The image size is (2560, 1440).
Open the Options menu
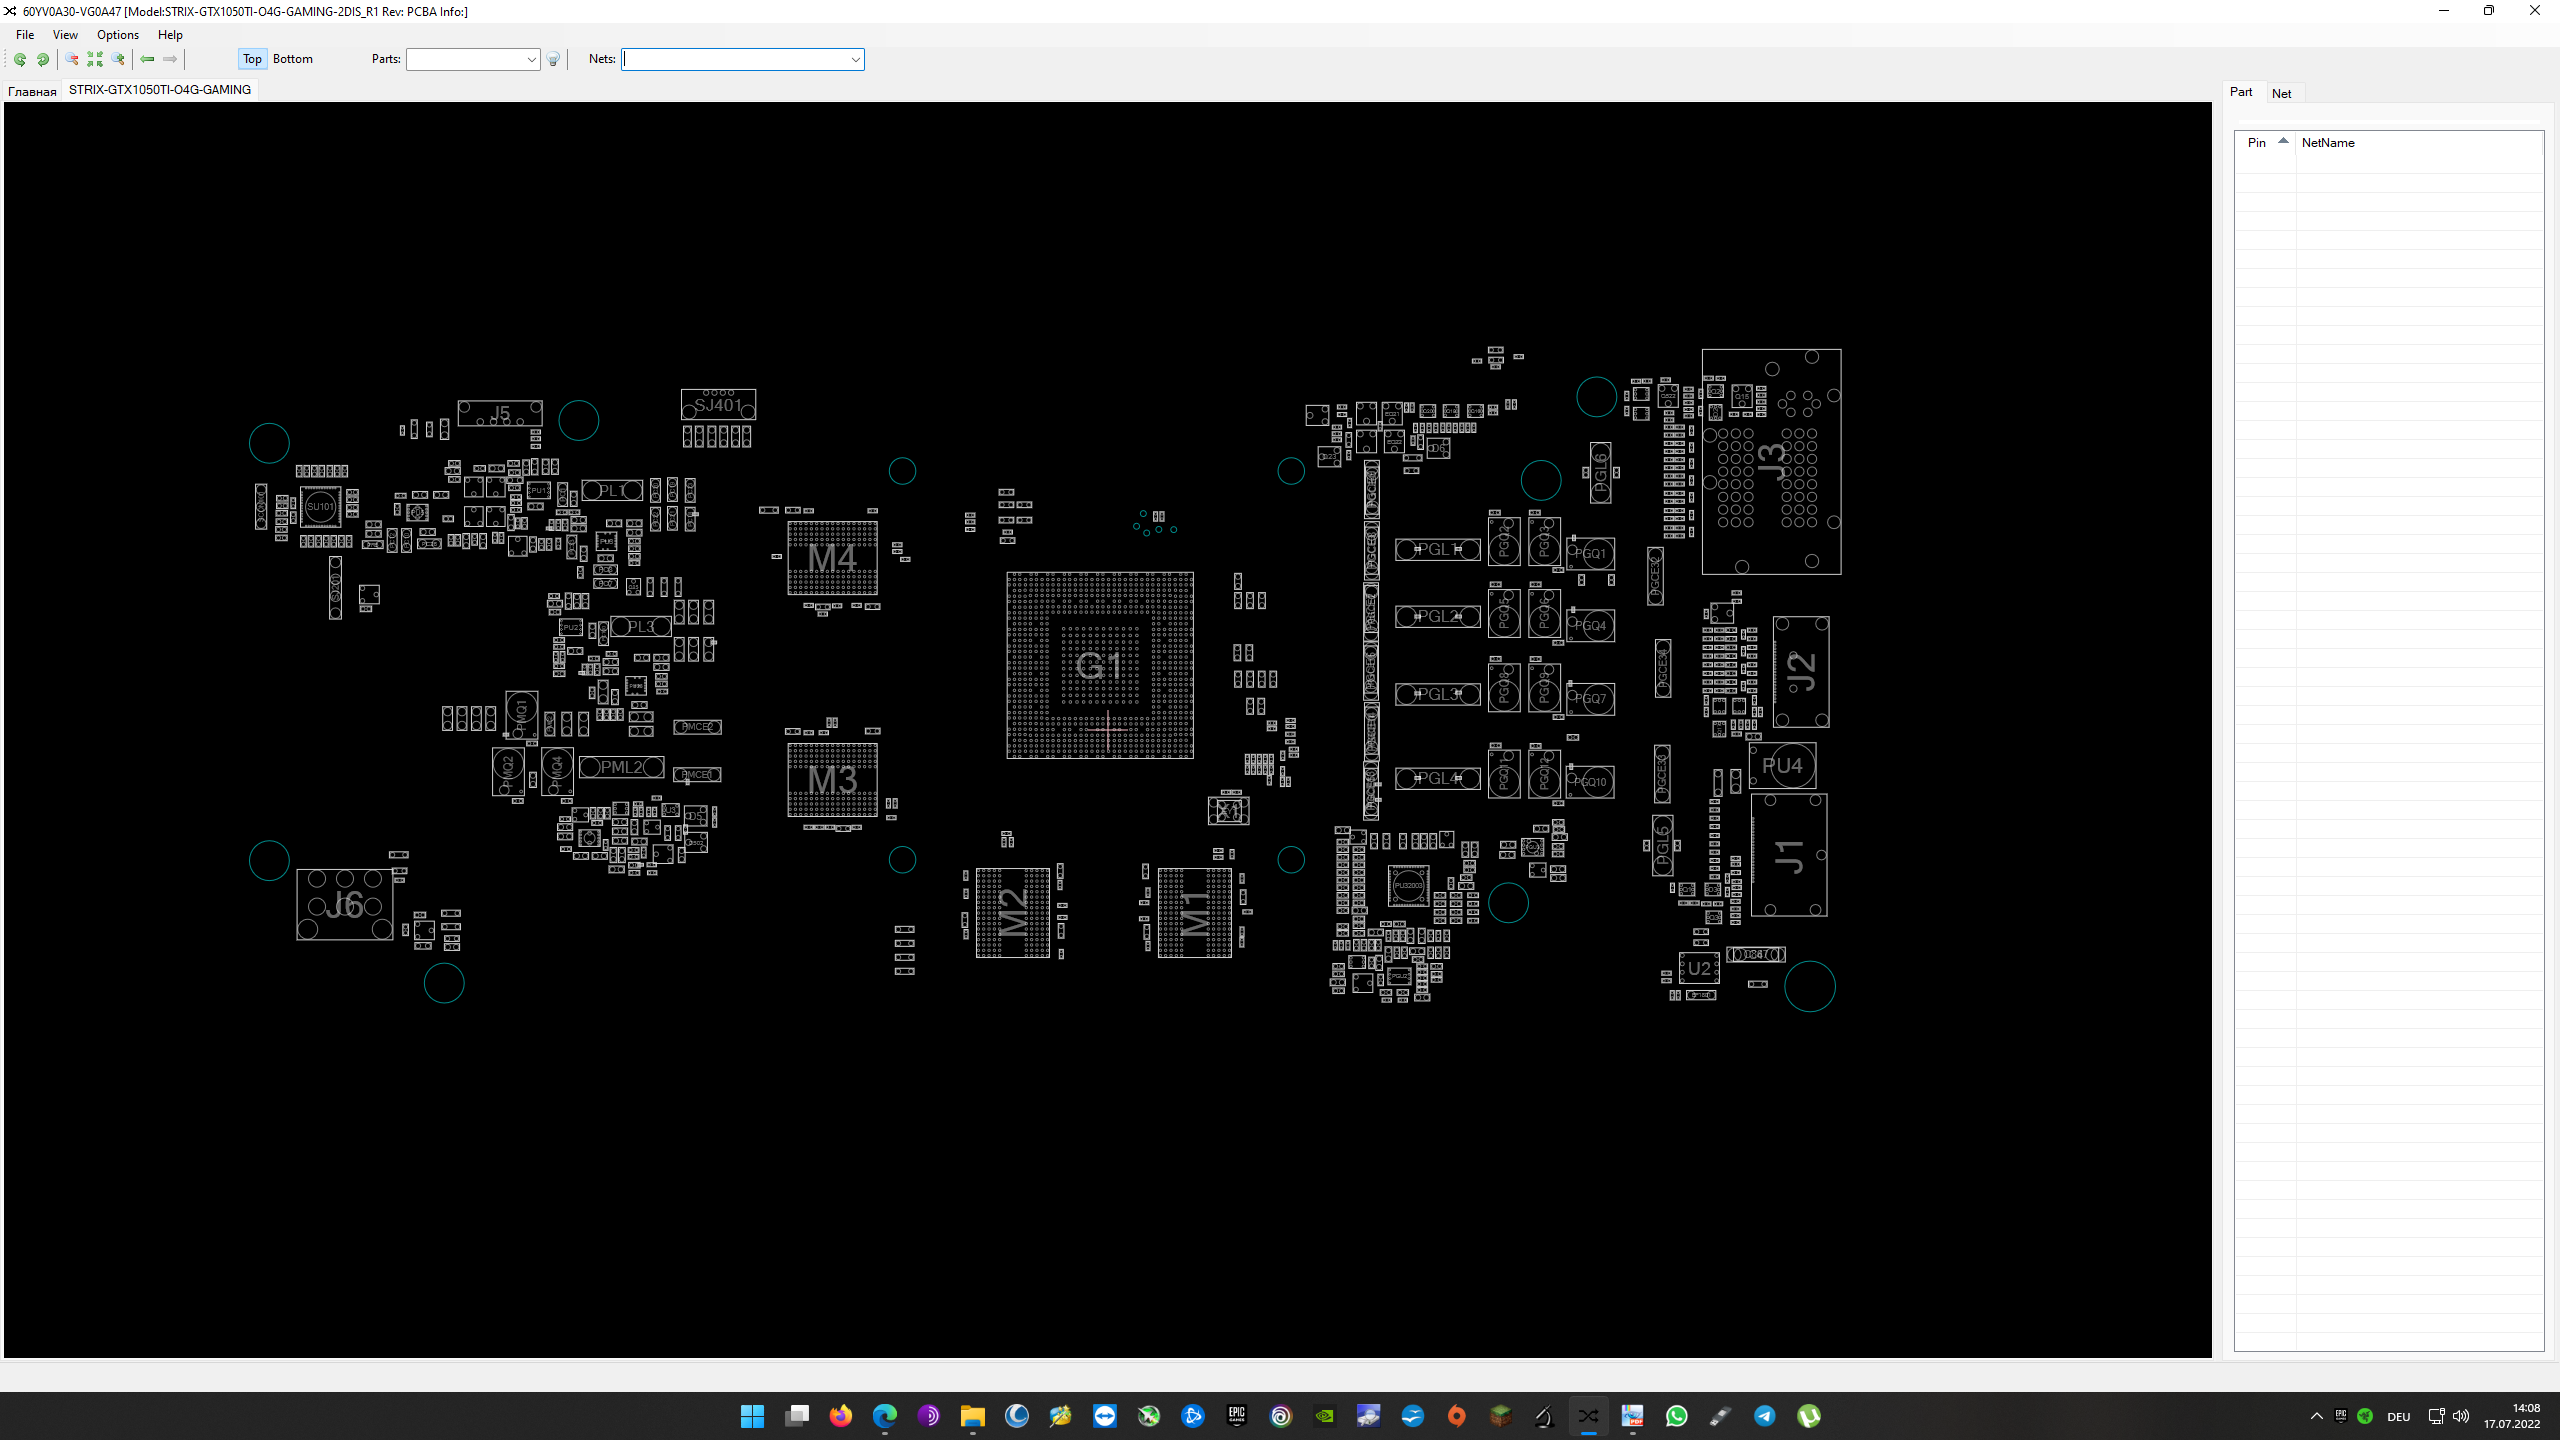[117, 34]
